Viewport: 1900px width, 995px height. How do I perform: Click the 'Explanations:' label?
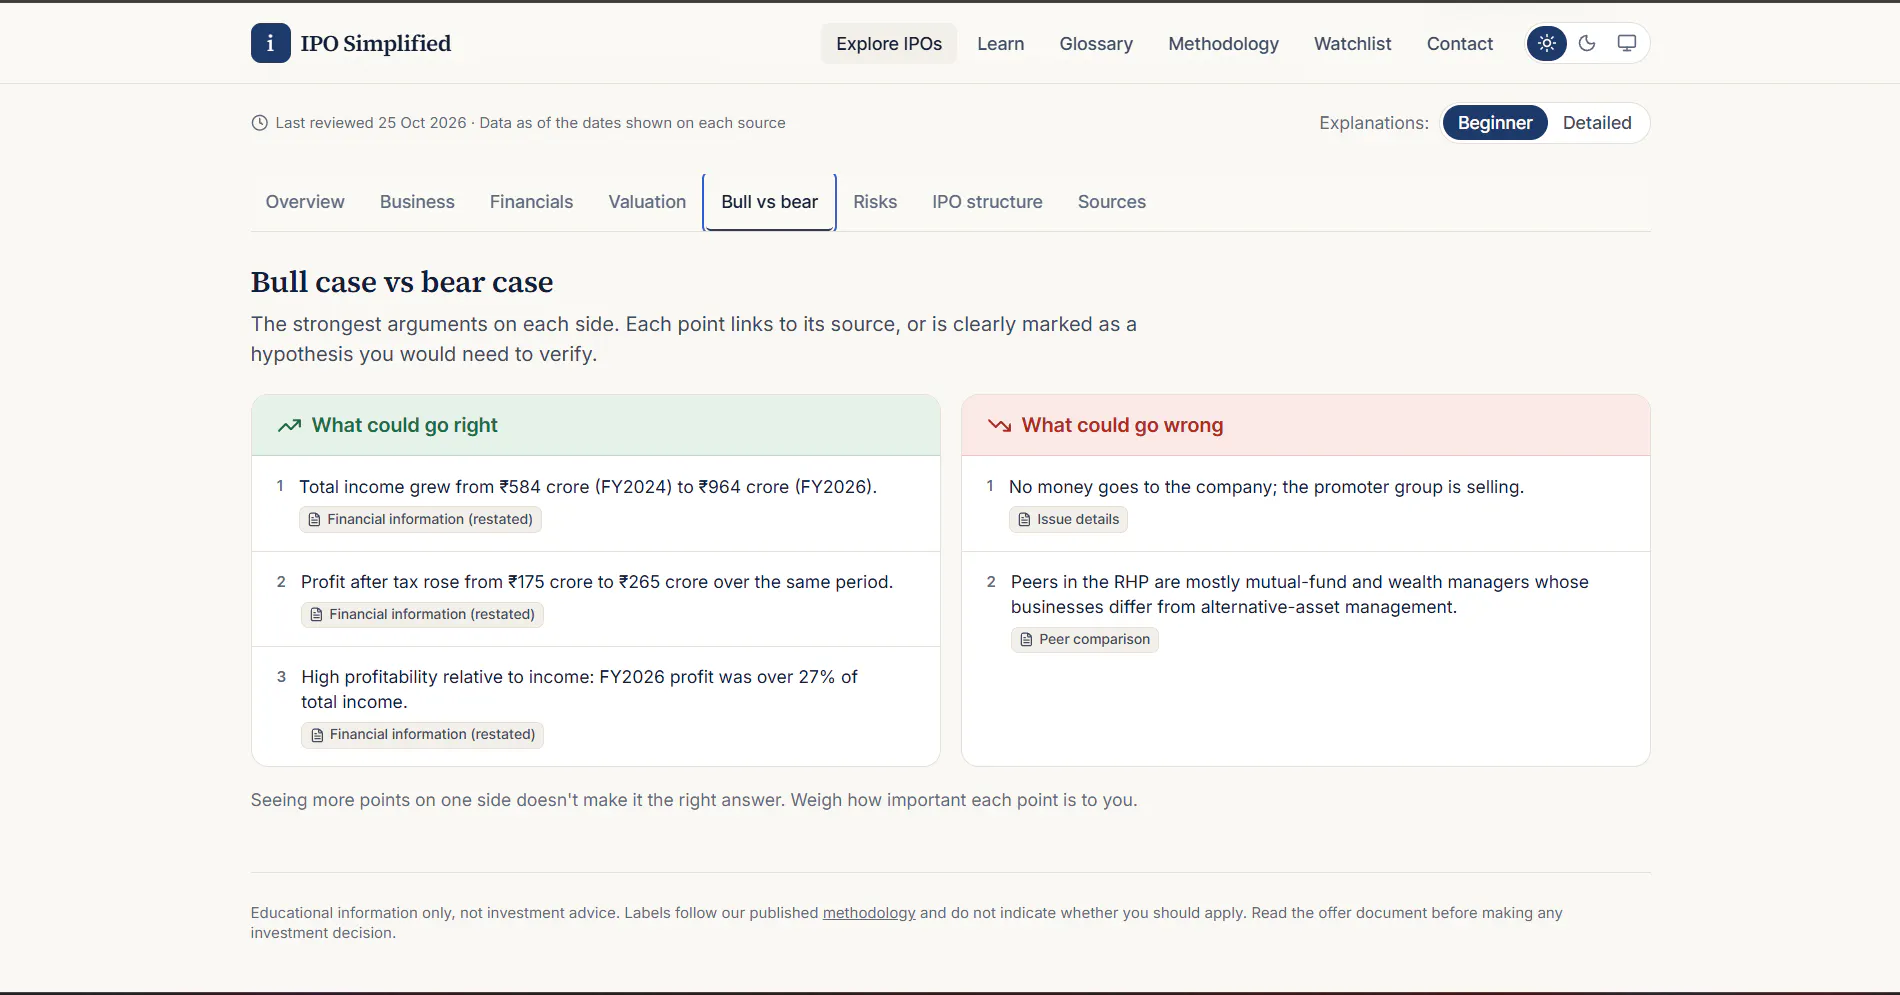click(x=1374, y=123)
